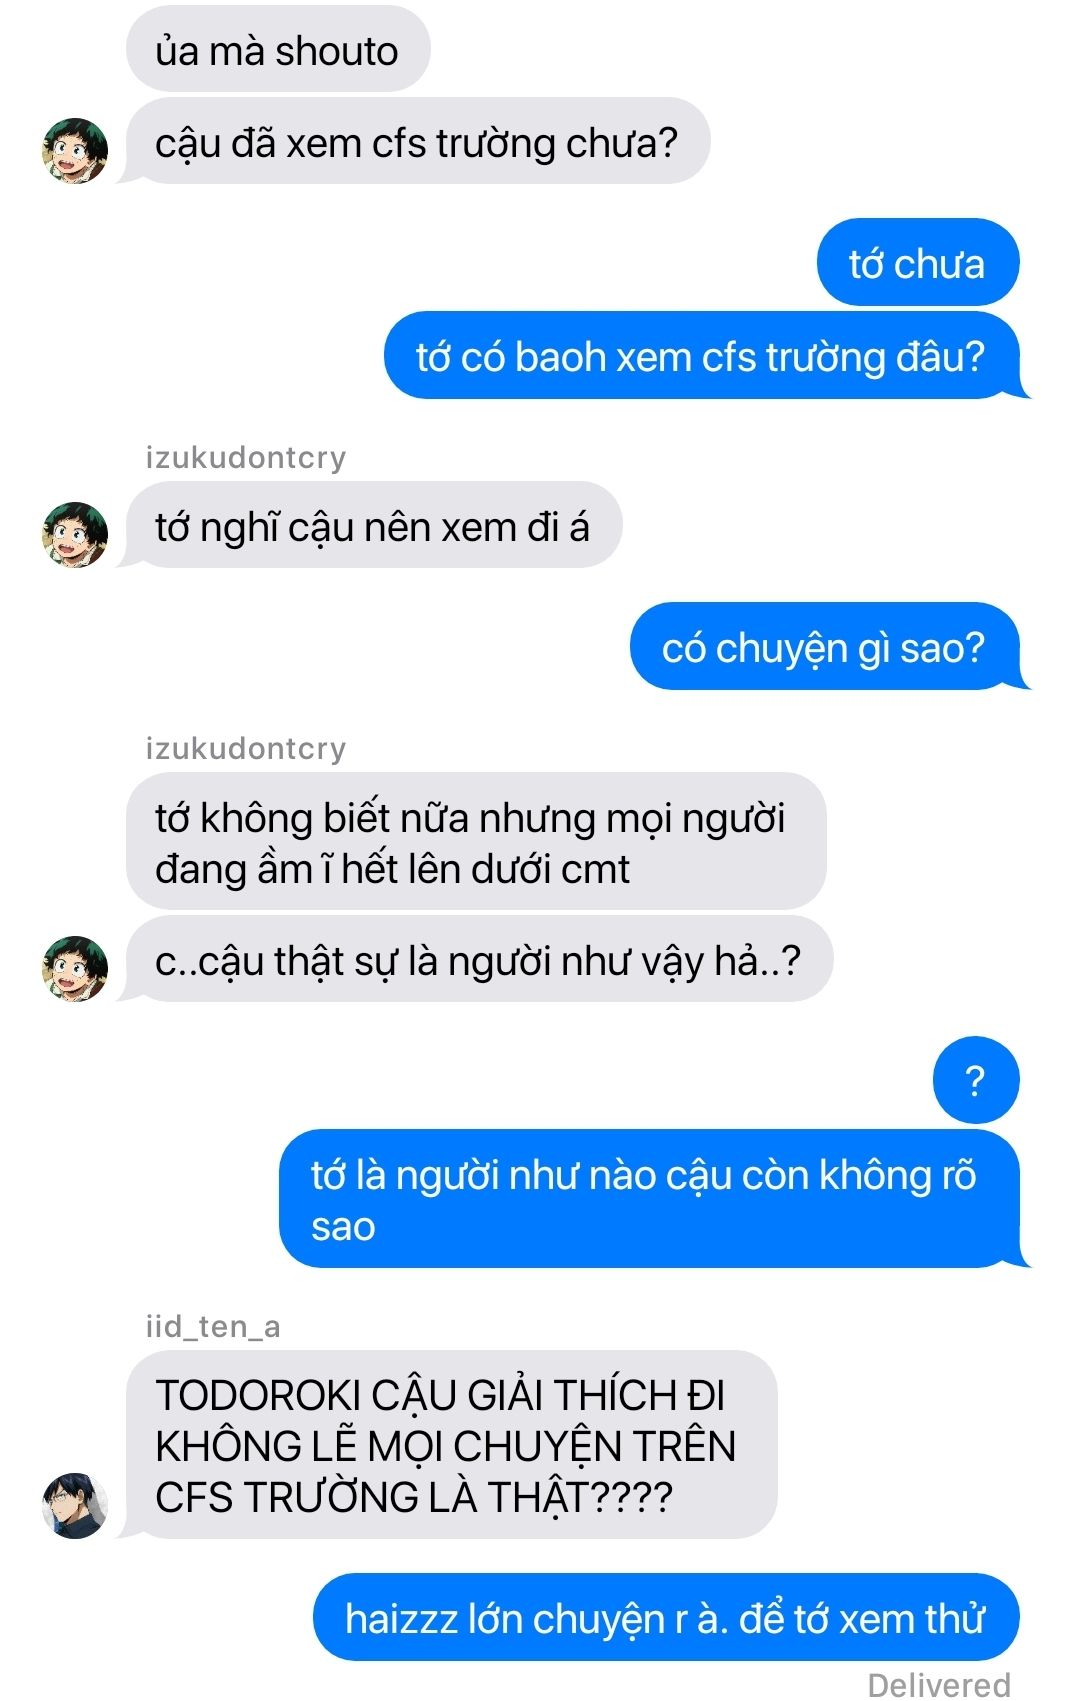The width and height of the screenshot is (1078, 1701).
Task: Tap Izuku's avatar beside 'cậu đã xem cfs trường chưa?'
Action: pyautogui.click(x=75, y=151)
